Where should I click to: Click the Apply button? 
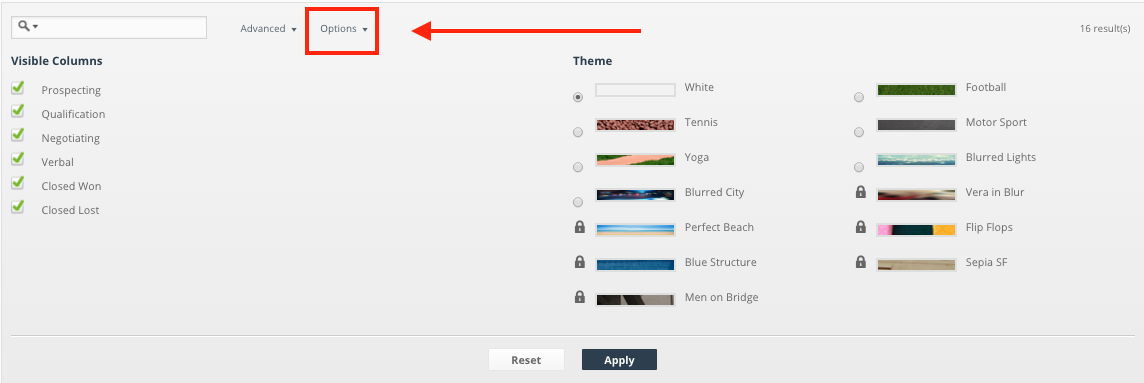[619, 360]
